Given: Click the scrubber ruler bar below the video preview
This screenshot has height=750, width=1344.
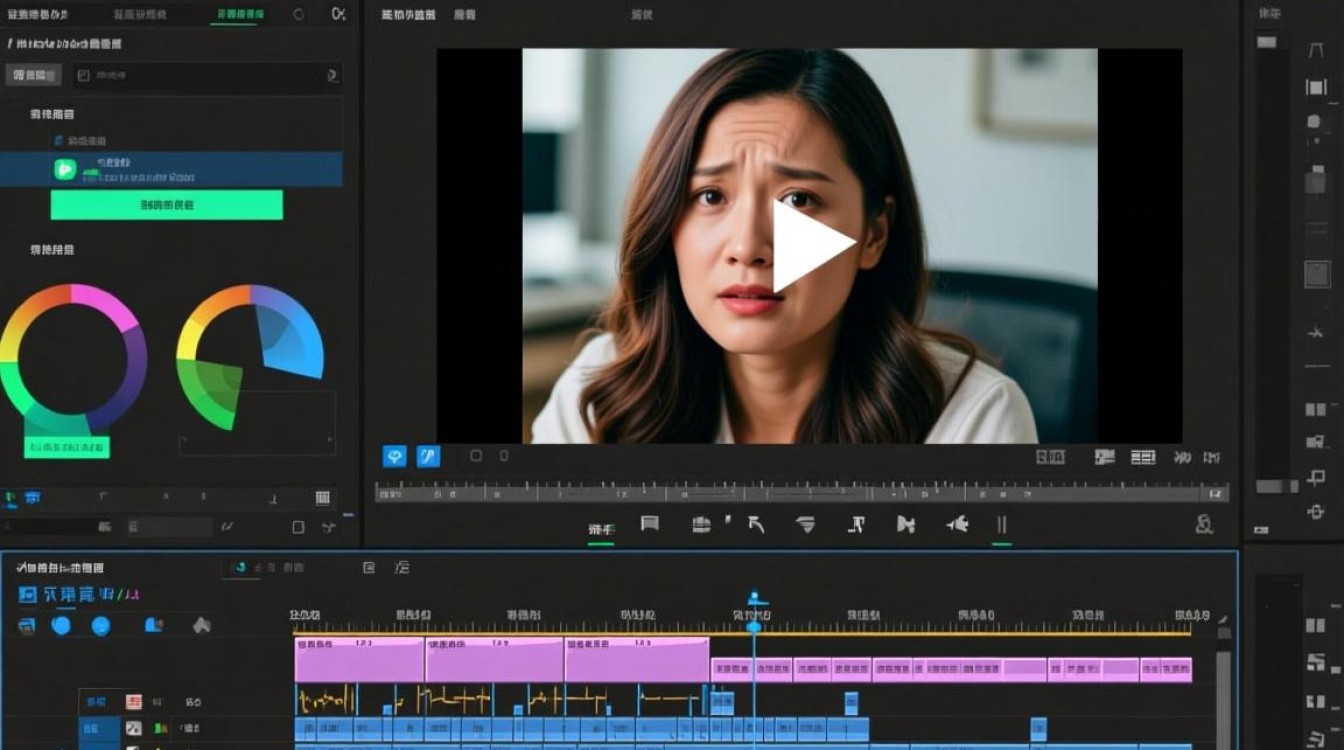Looking at the screenshot, I should (800, 493).
